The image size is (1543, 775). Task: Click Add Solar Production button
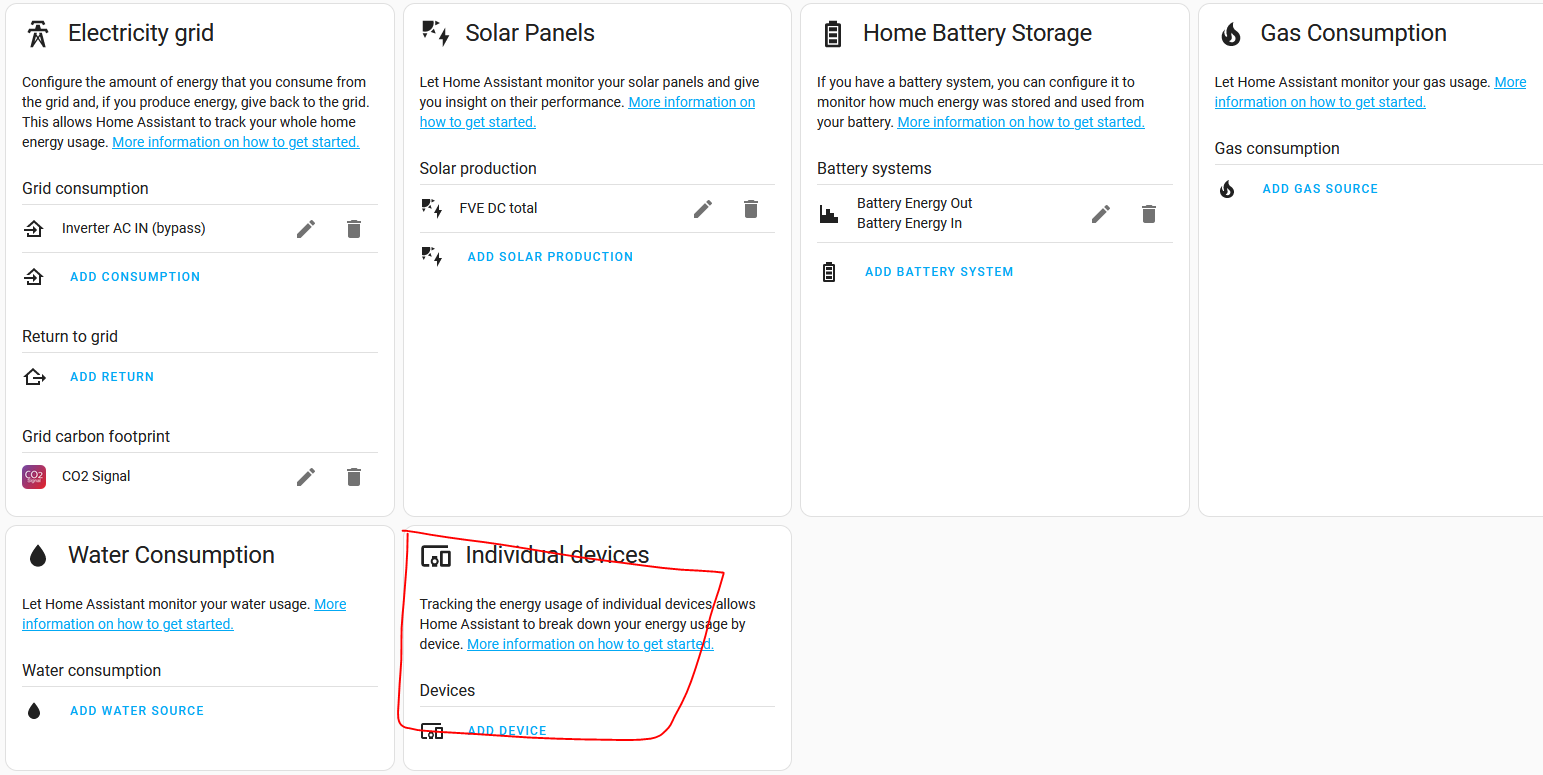[550, 257]
